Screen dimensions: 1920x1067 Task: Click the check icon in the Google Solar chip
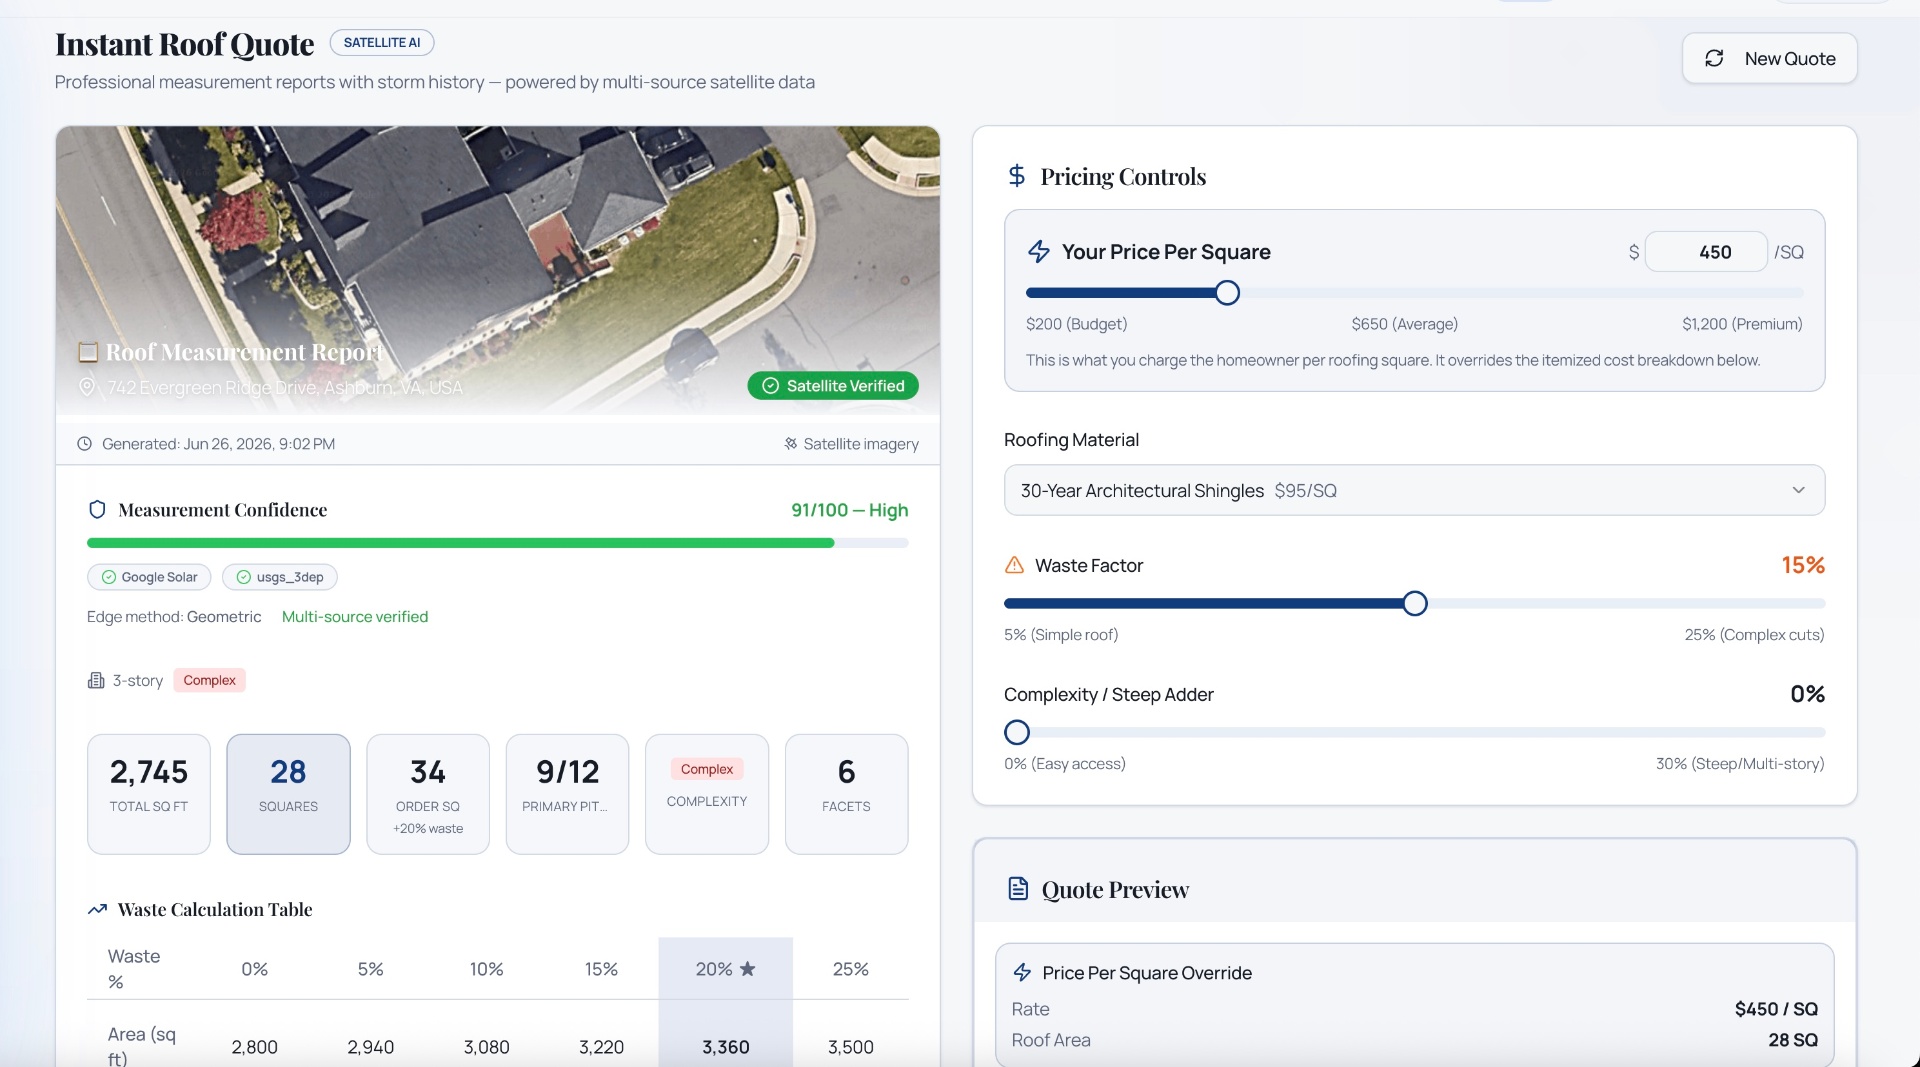[109, 577]
